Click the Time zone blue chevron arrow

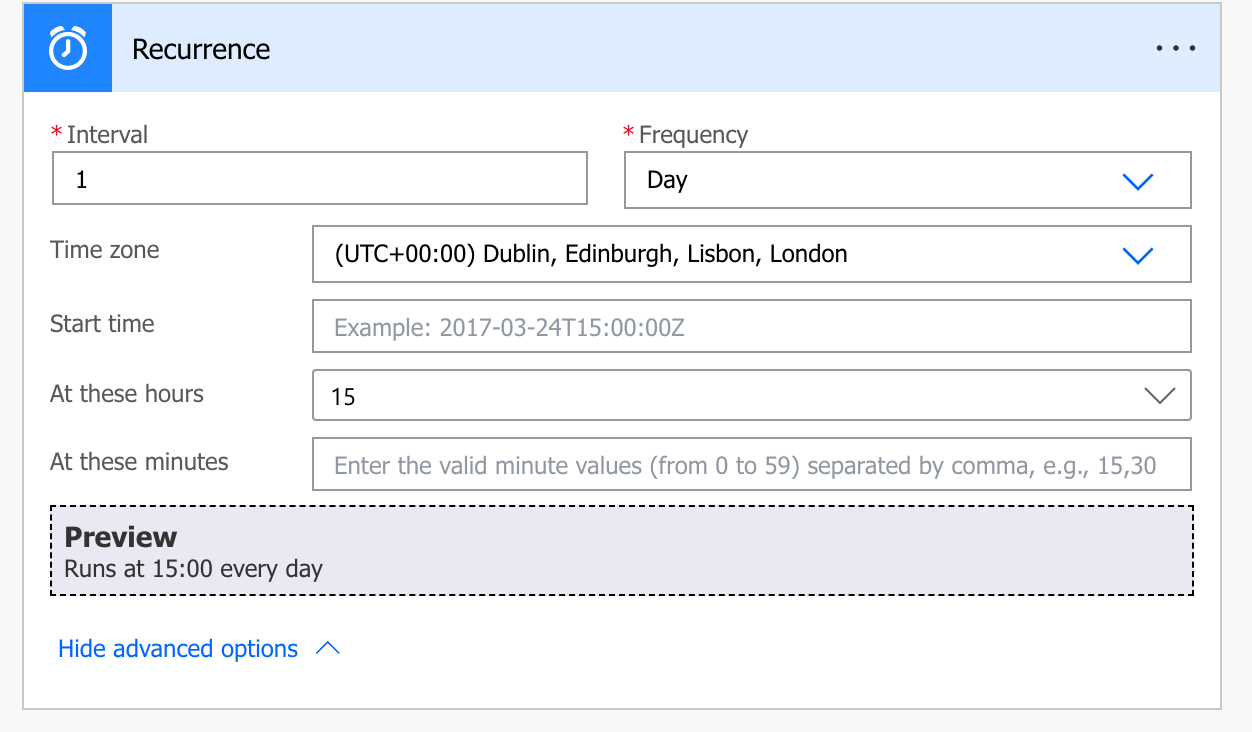[x=1138, y=255]
